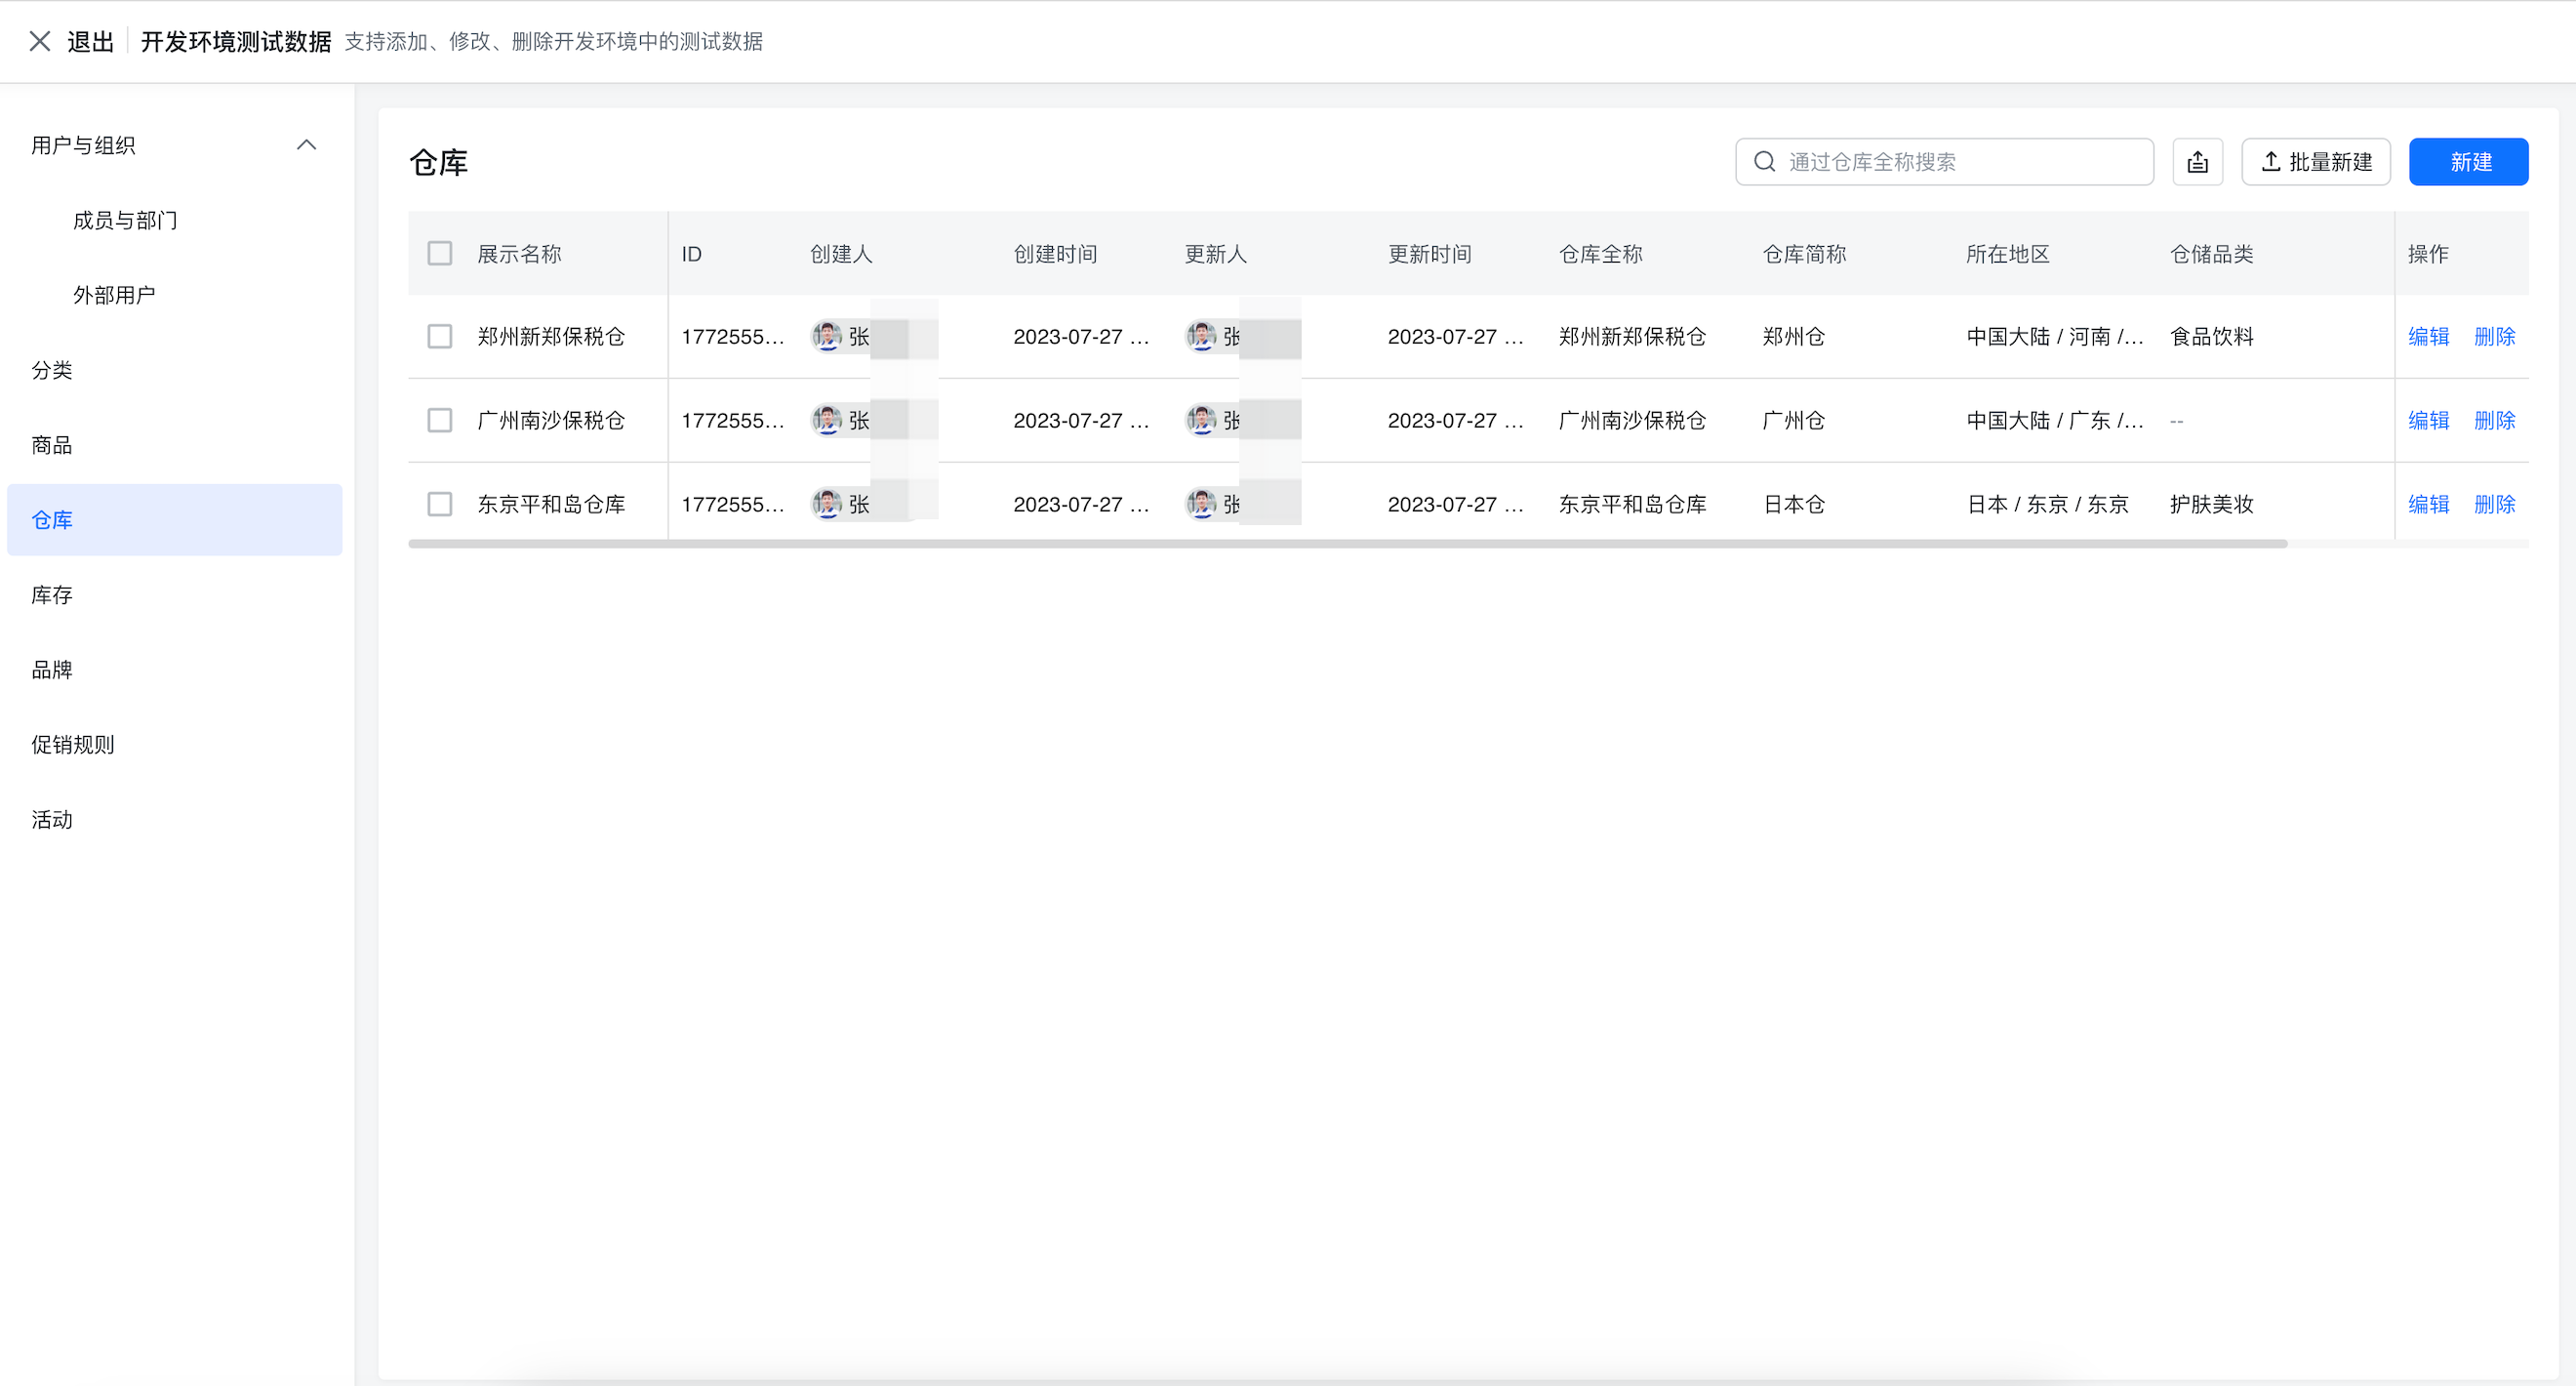Image resolution: width=2576 pixels, height=1386 pixels.
Task: Check the 郑州新郑保税仓 row checkbox
Action: 440,336
